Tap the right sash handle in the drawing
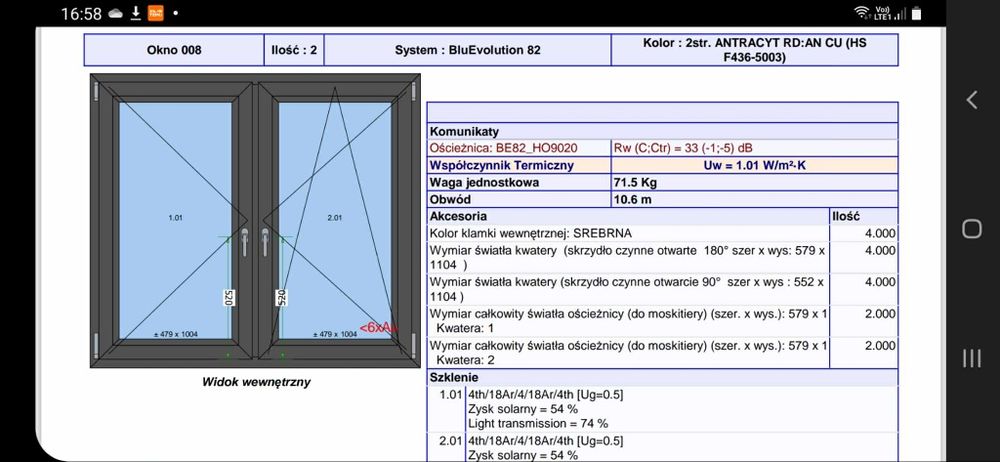Screen dimensions: 1000x462 tap(265, 241)
